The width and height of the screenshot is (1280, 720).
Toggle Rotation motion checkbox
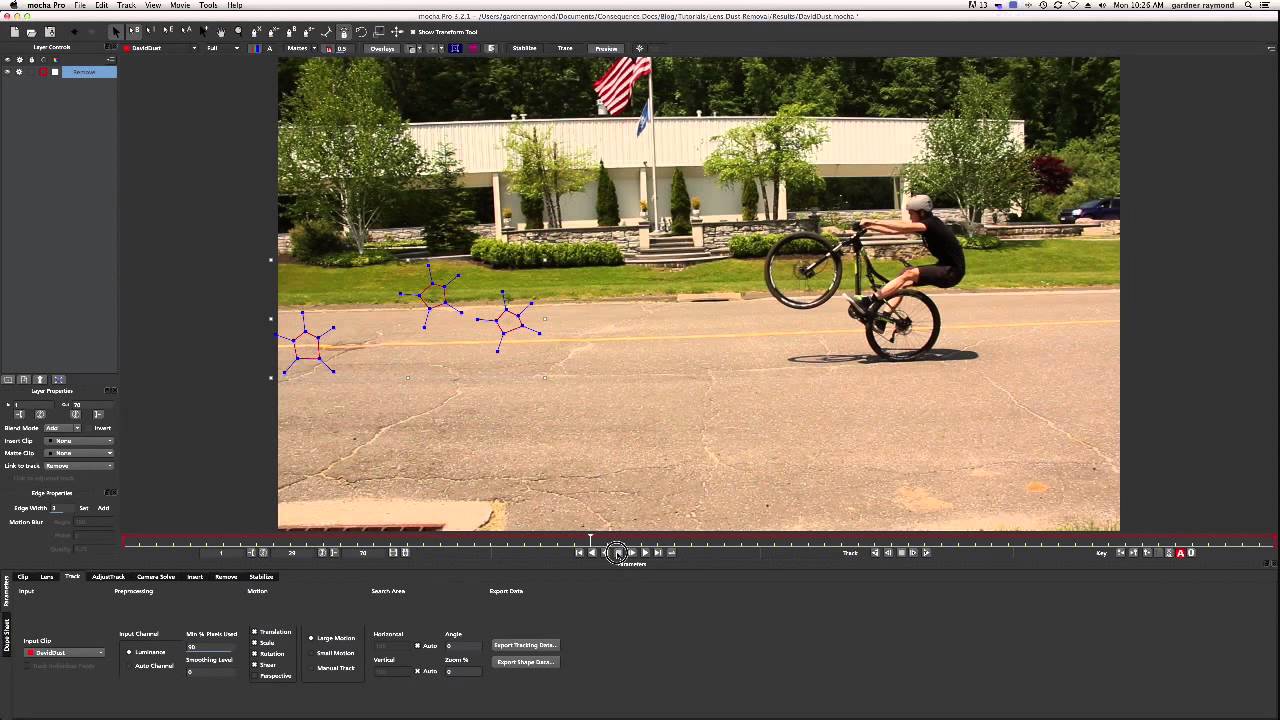pyautogui.click(x=255, y=654)
